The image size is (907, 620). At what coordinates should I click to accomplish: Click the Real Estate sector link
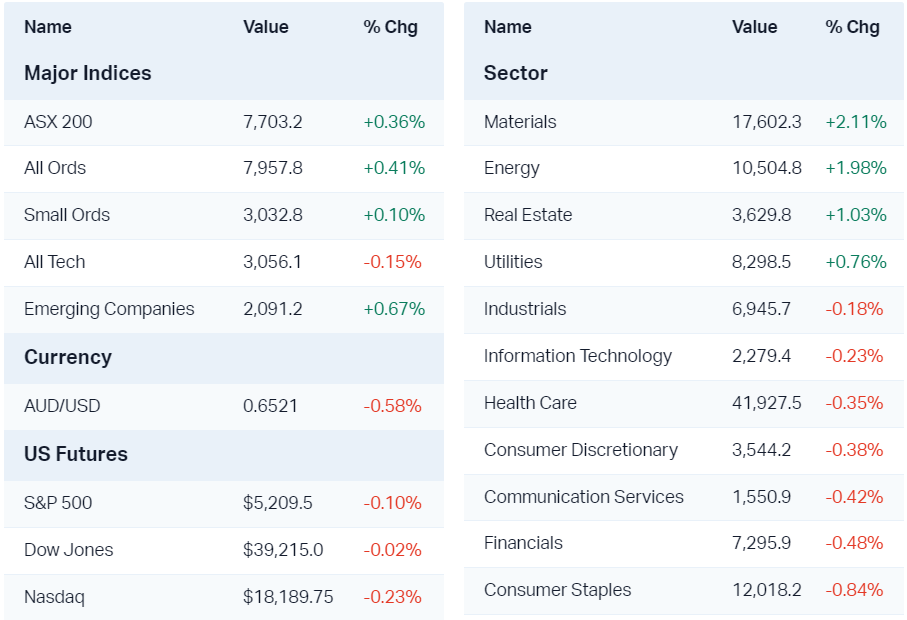tap(528, 215)
